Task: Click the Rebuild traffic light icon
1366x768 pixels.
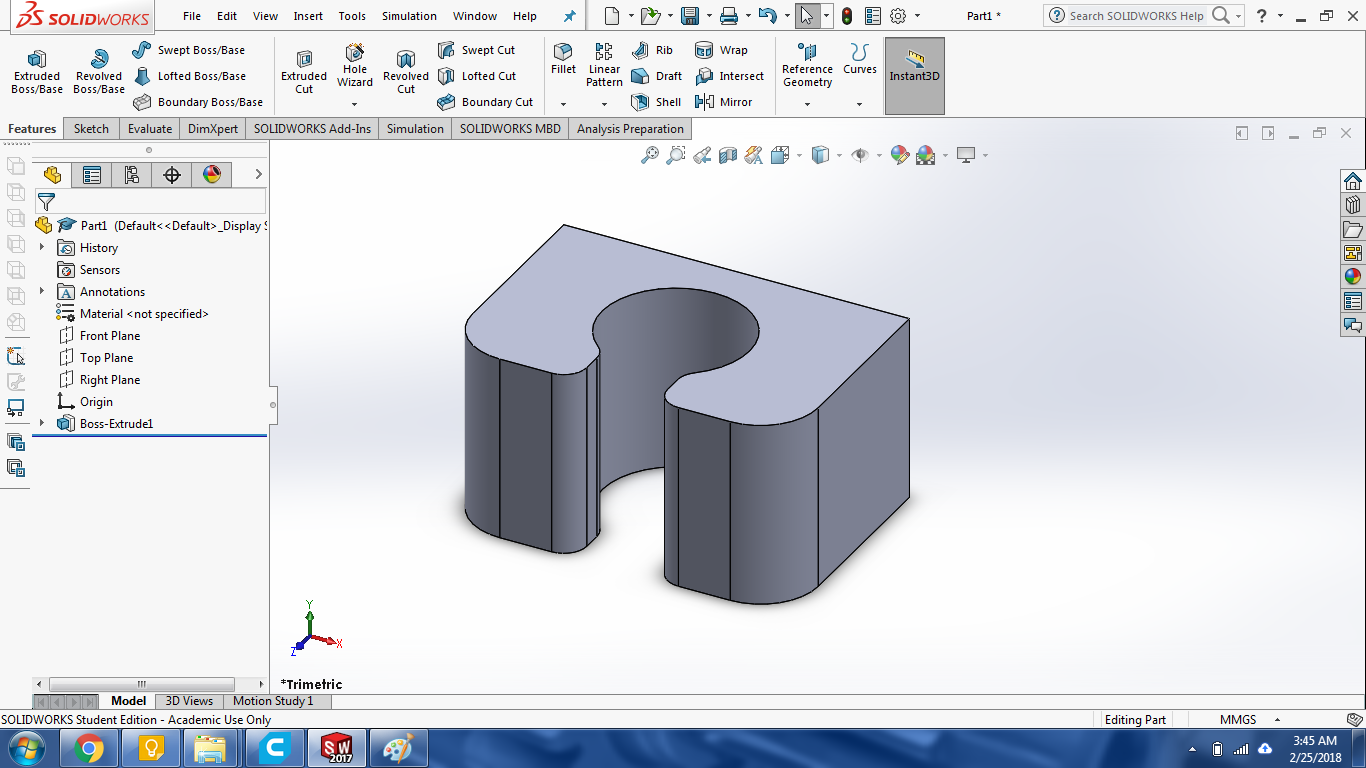Action: click(x=847, y=16)
